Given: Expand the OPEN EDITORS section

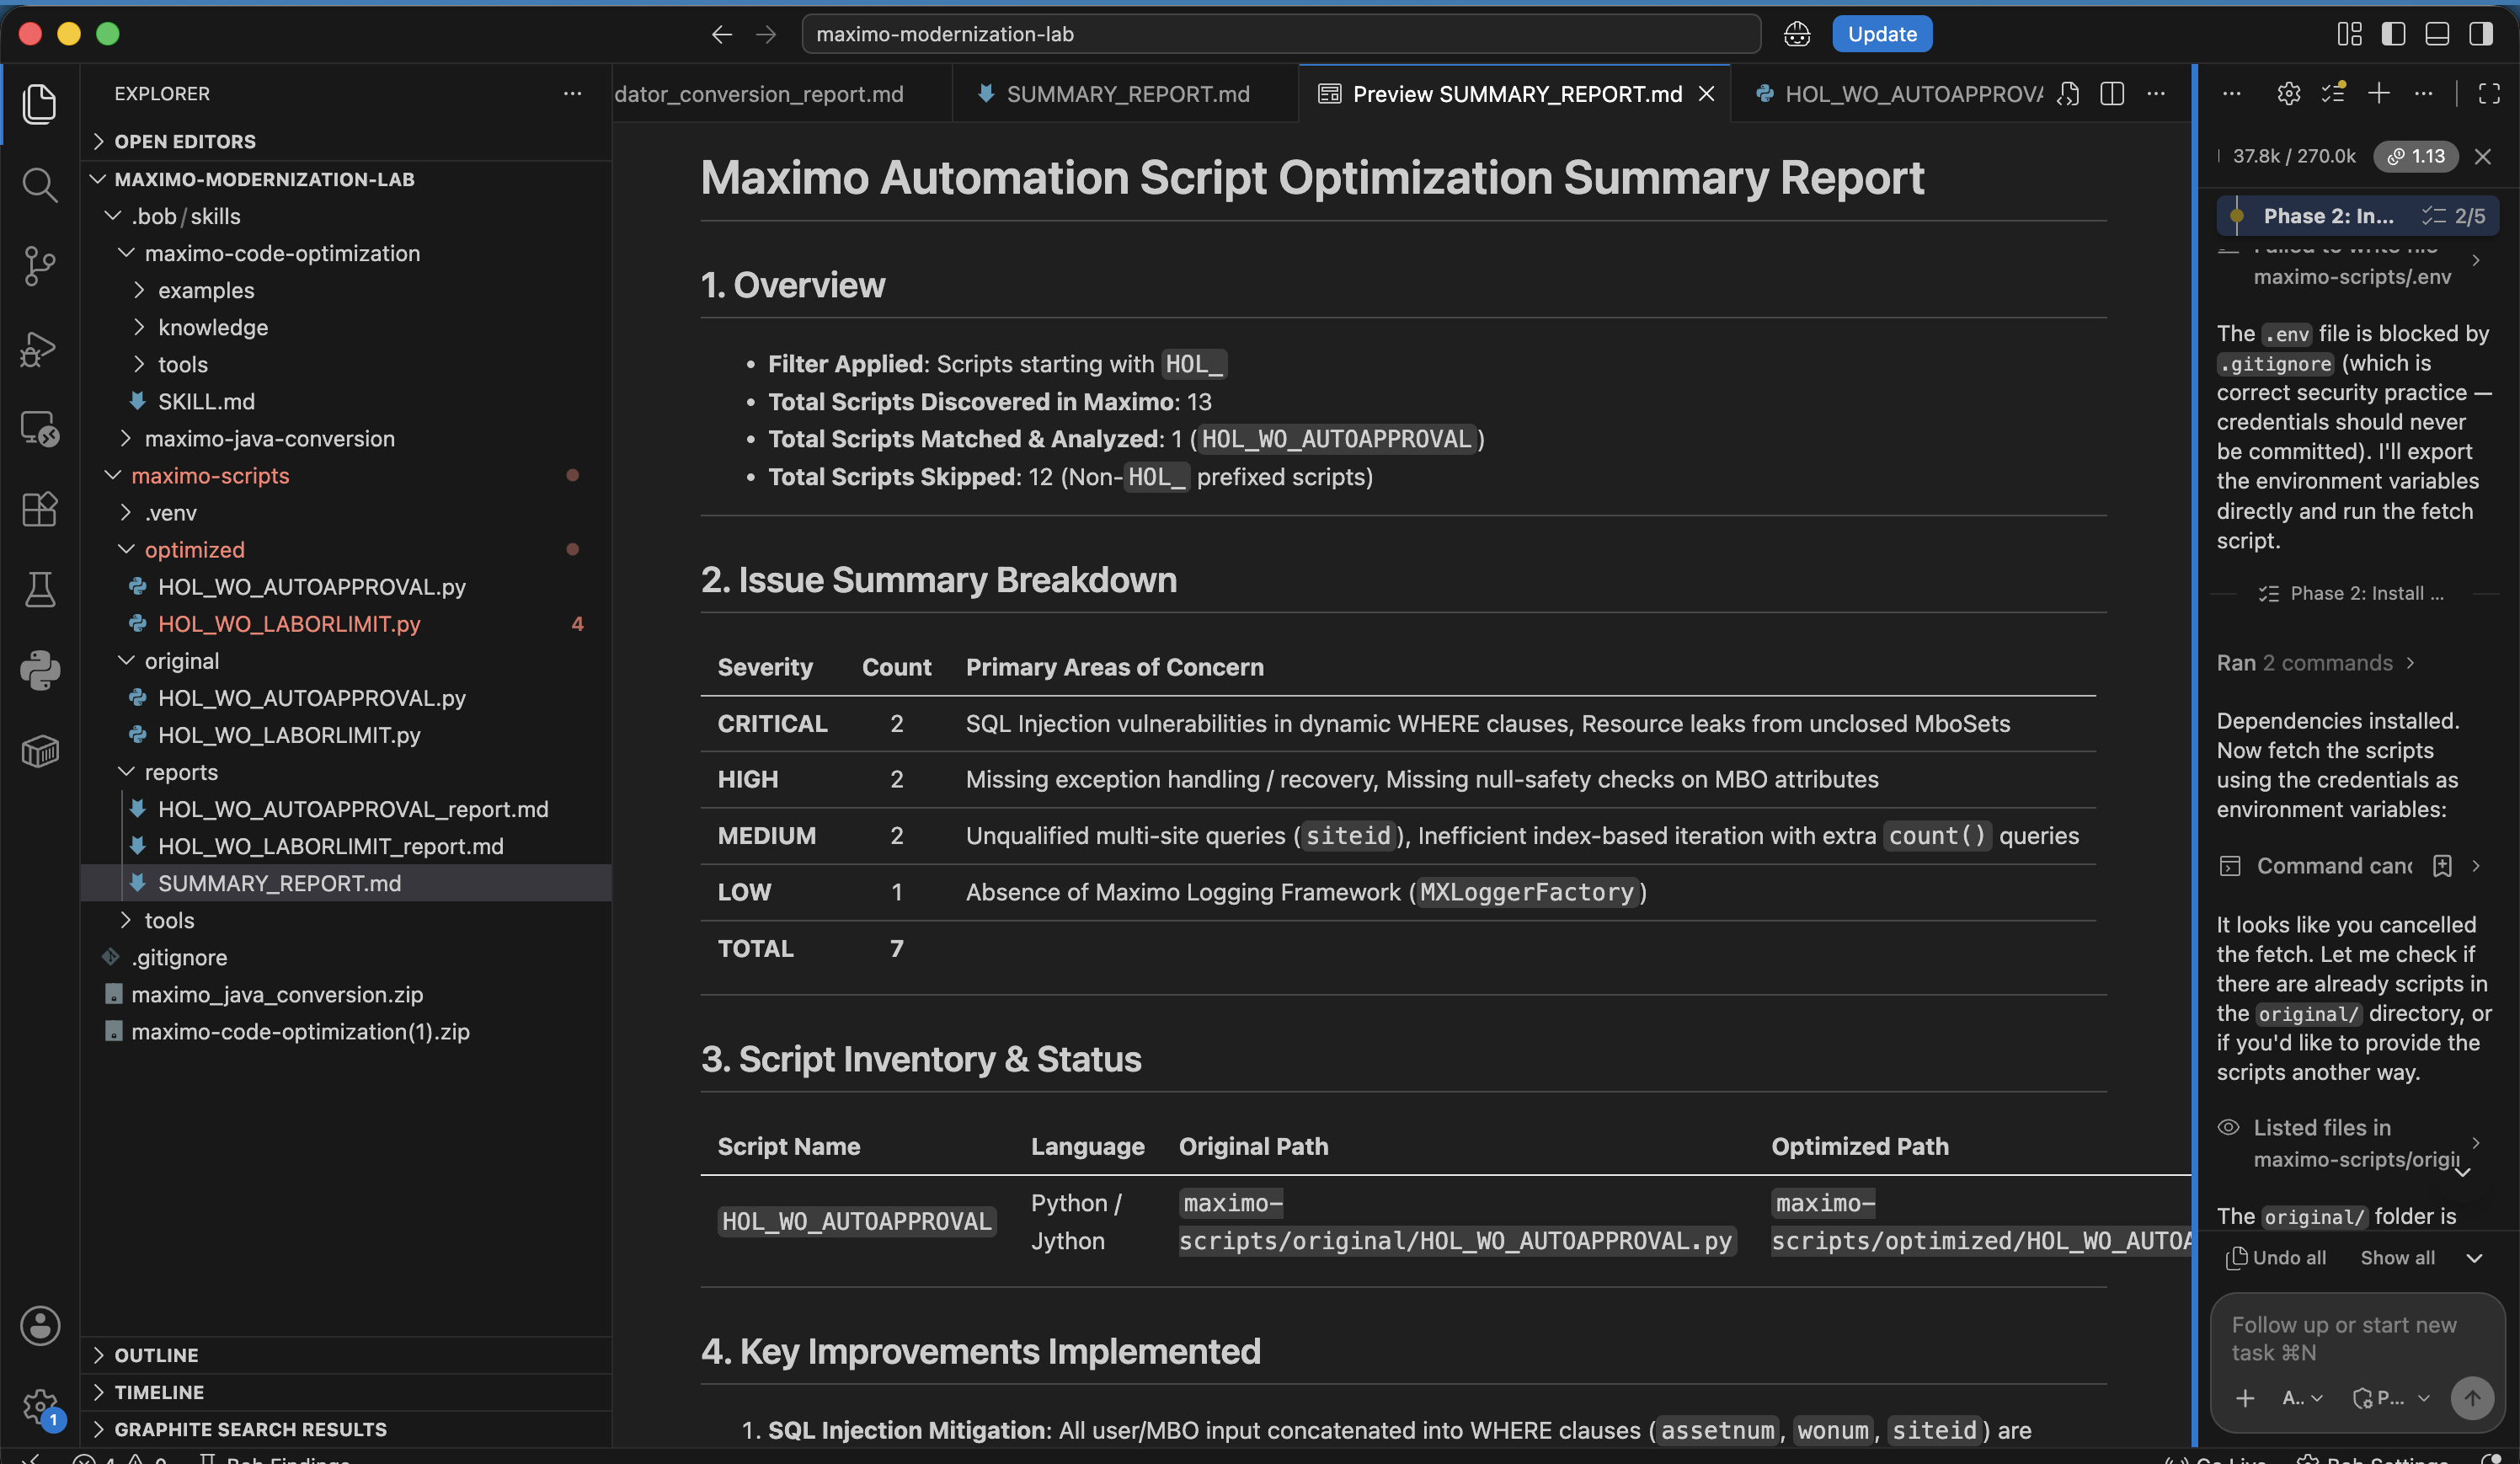Looking at the screenshot, I should coord(346,141).
